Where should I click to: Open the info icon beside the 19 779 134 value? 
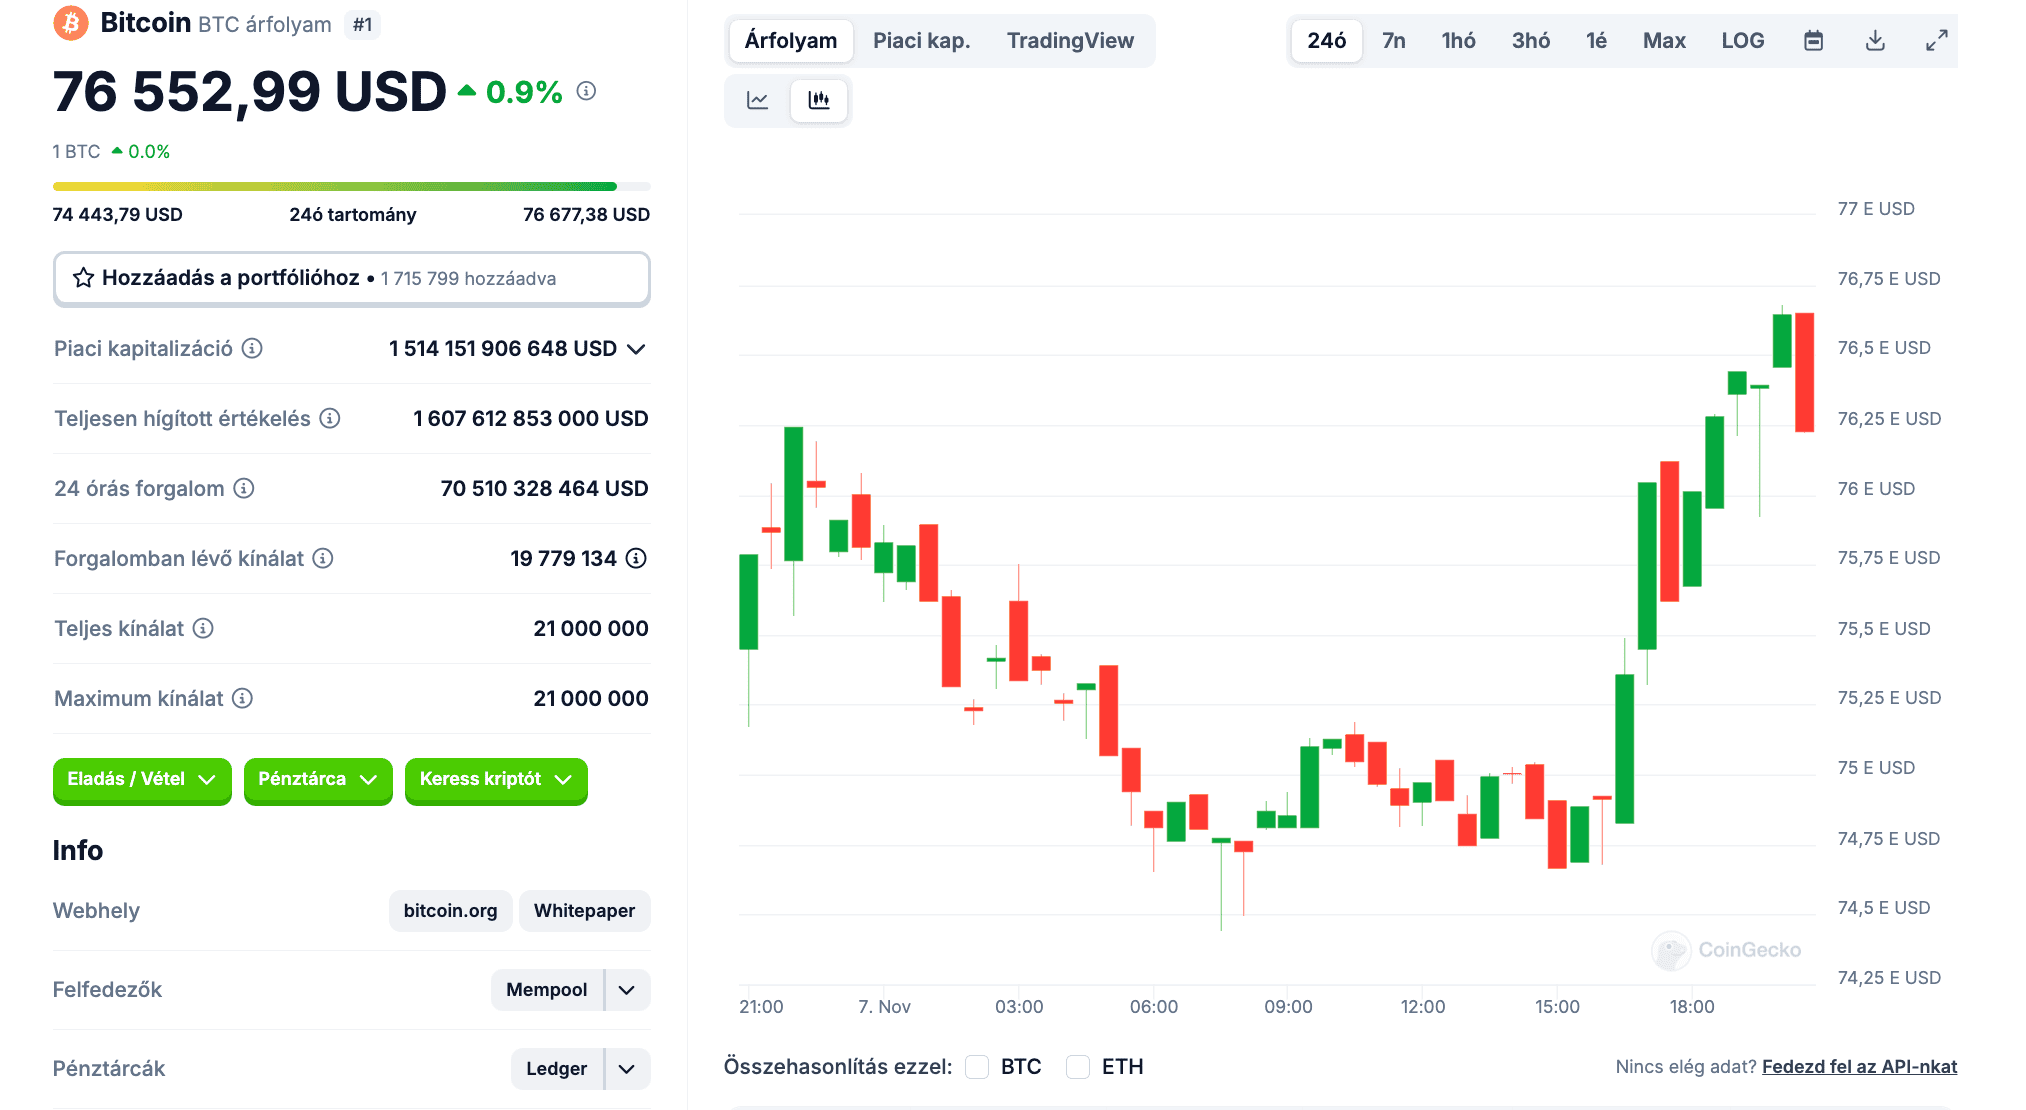(x=636, y=558)
